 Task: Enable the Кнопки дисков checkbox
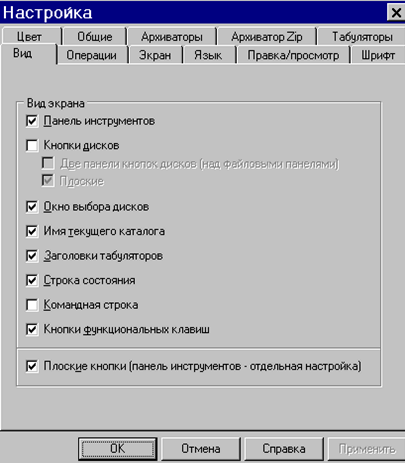coord(32,146)
